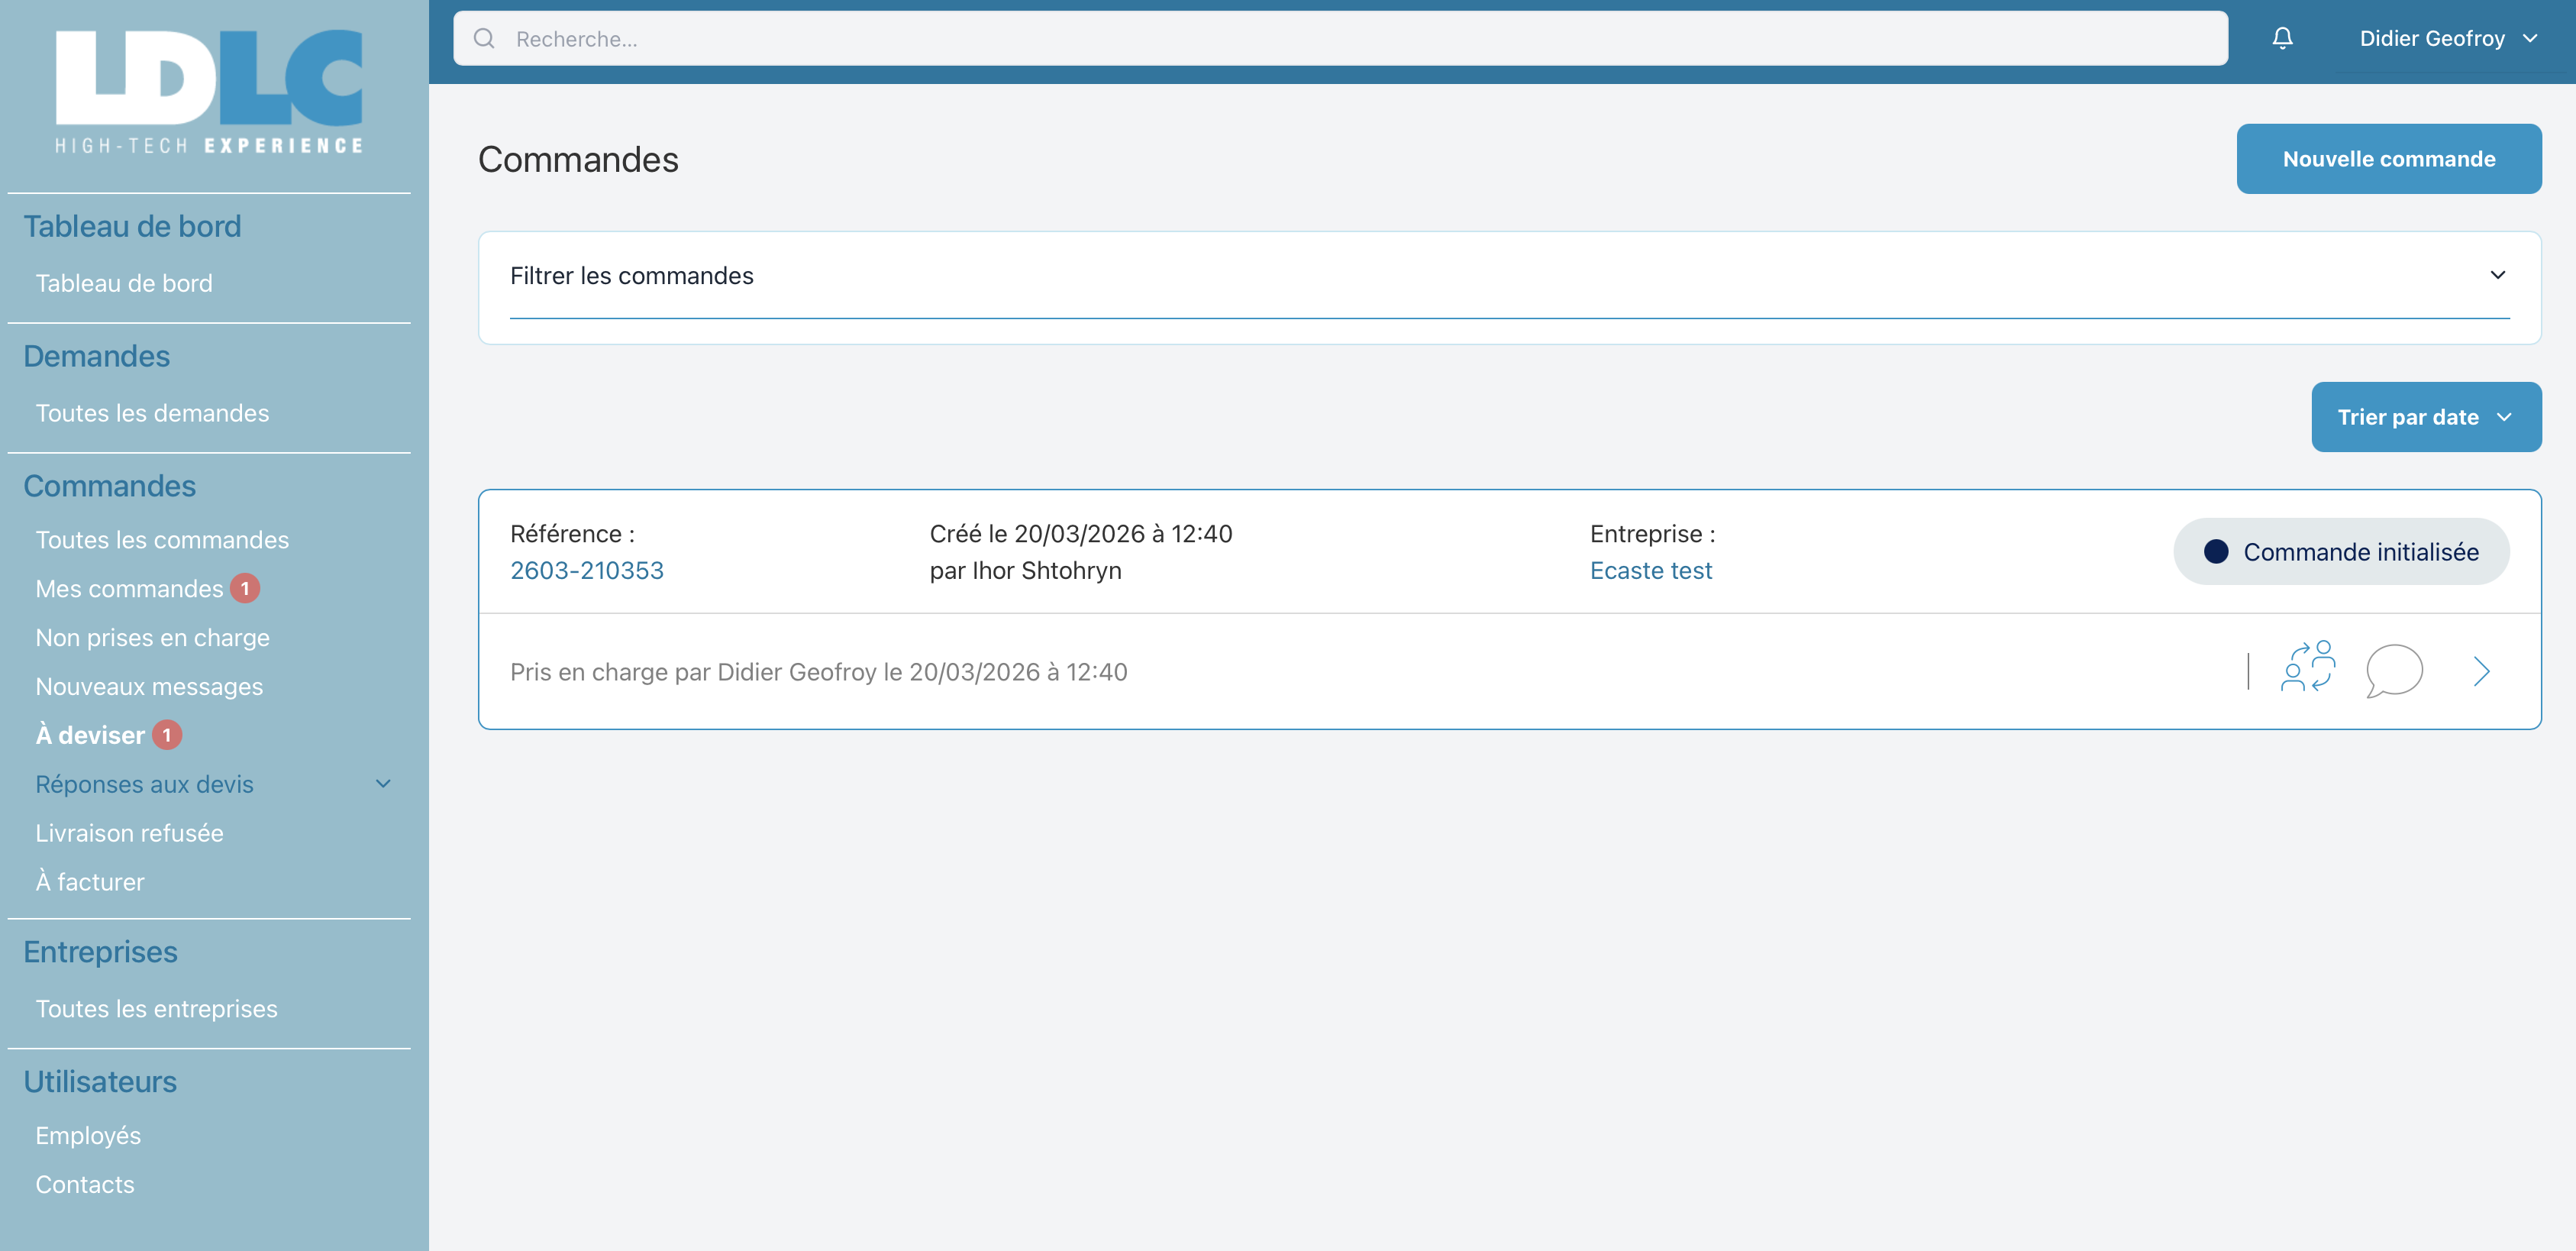Go to Tableau de bord menu item

(124, 283)
